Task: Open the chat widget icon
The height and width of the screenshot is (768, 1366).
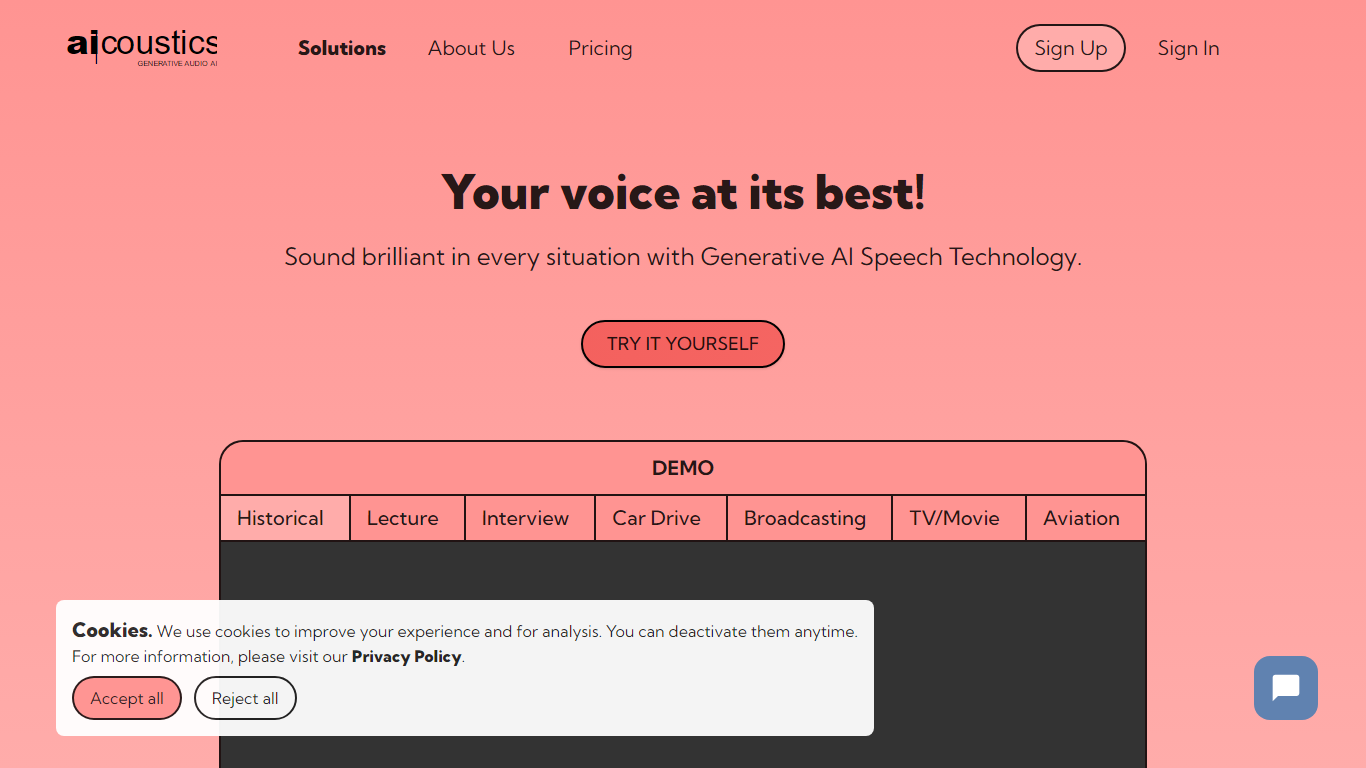Action: (1285, 688)
